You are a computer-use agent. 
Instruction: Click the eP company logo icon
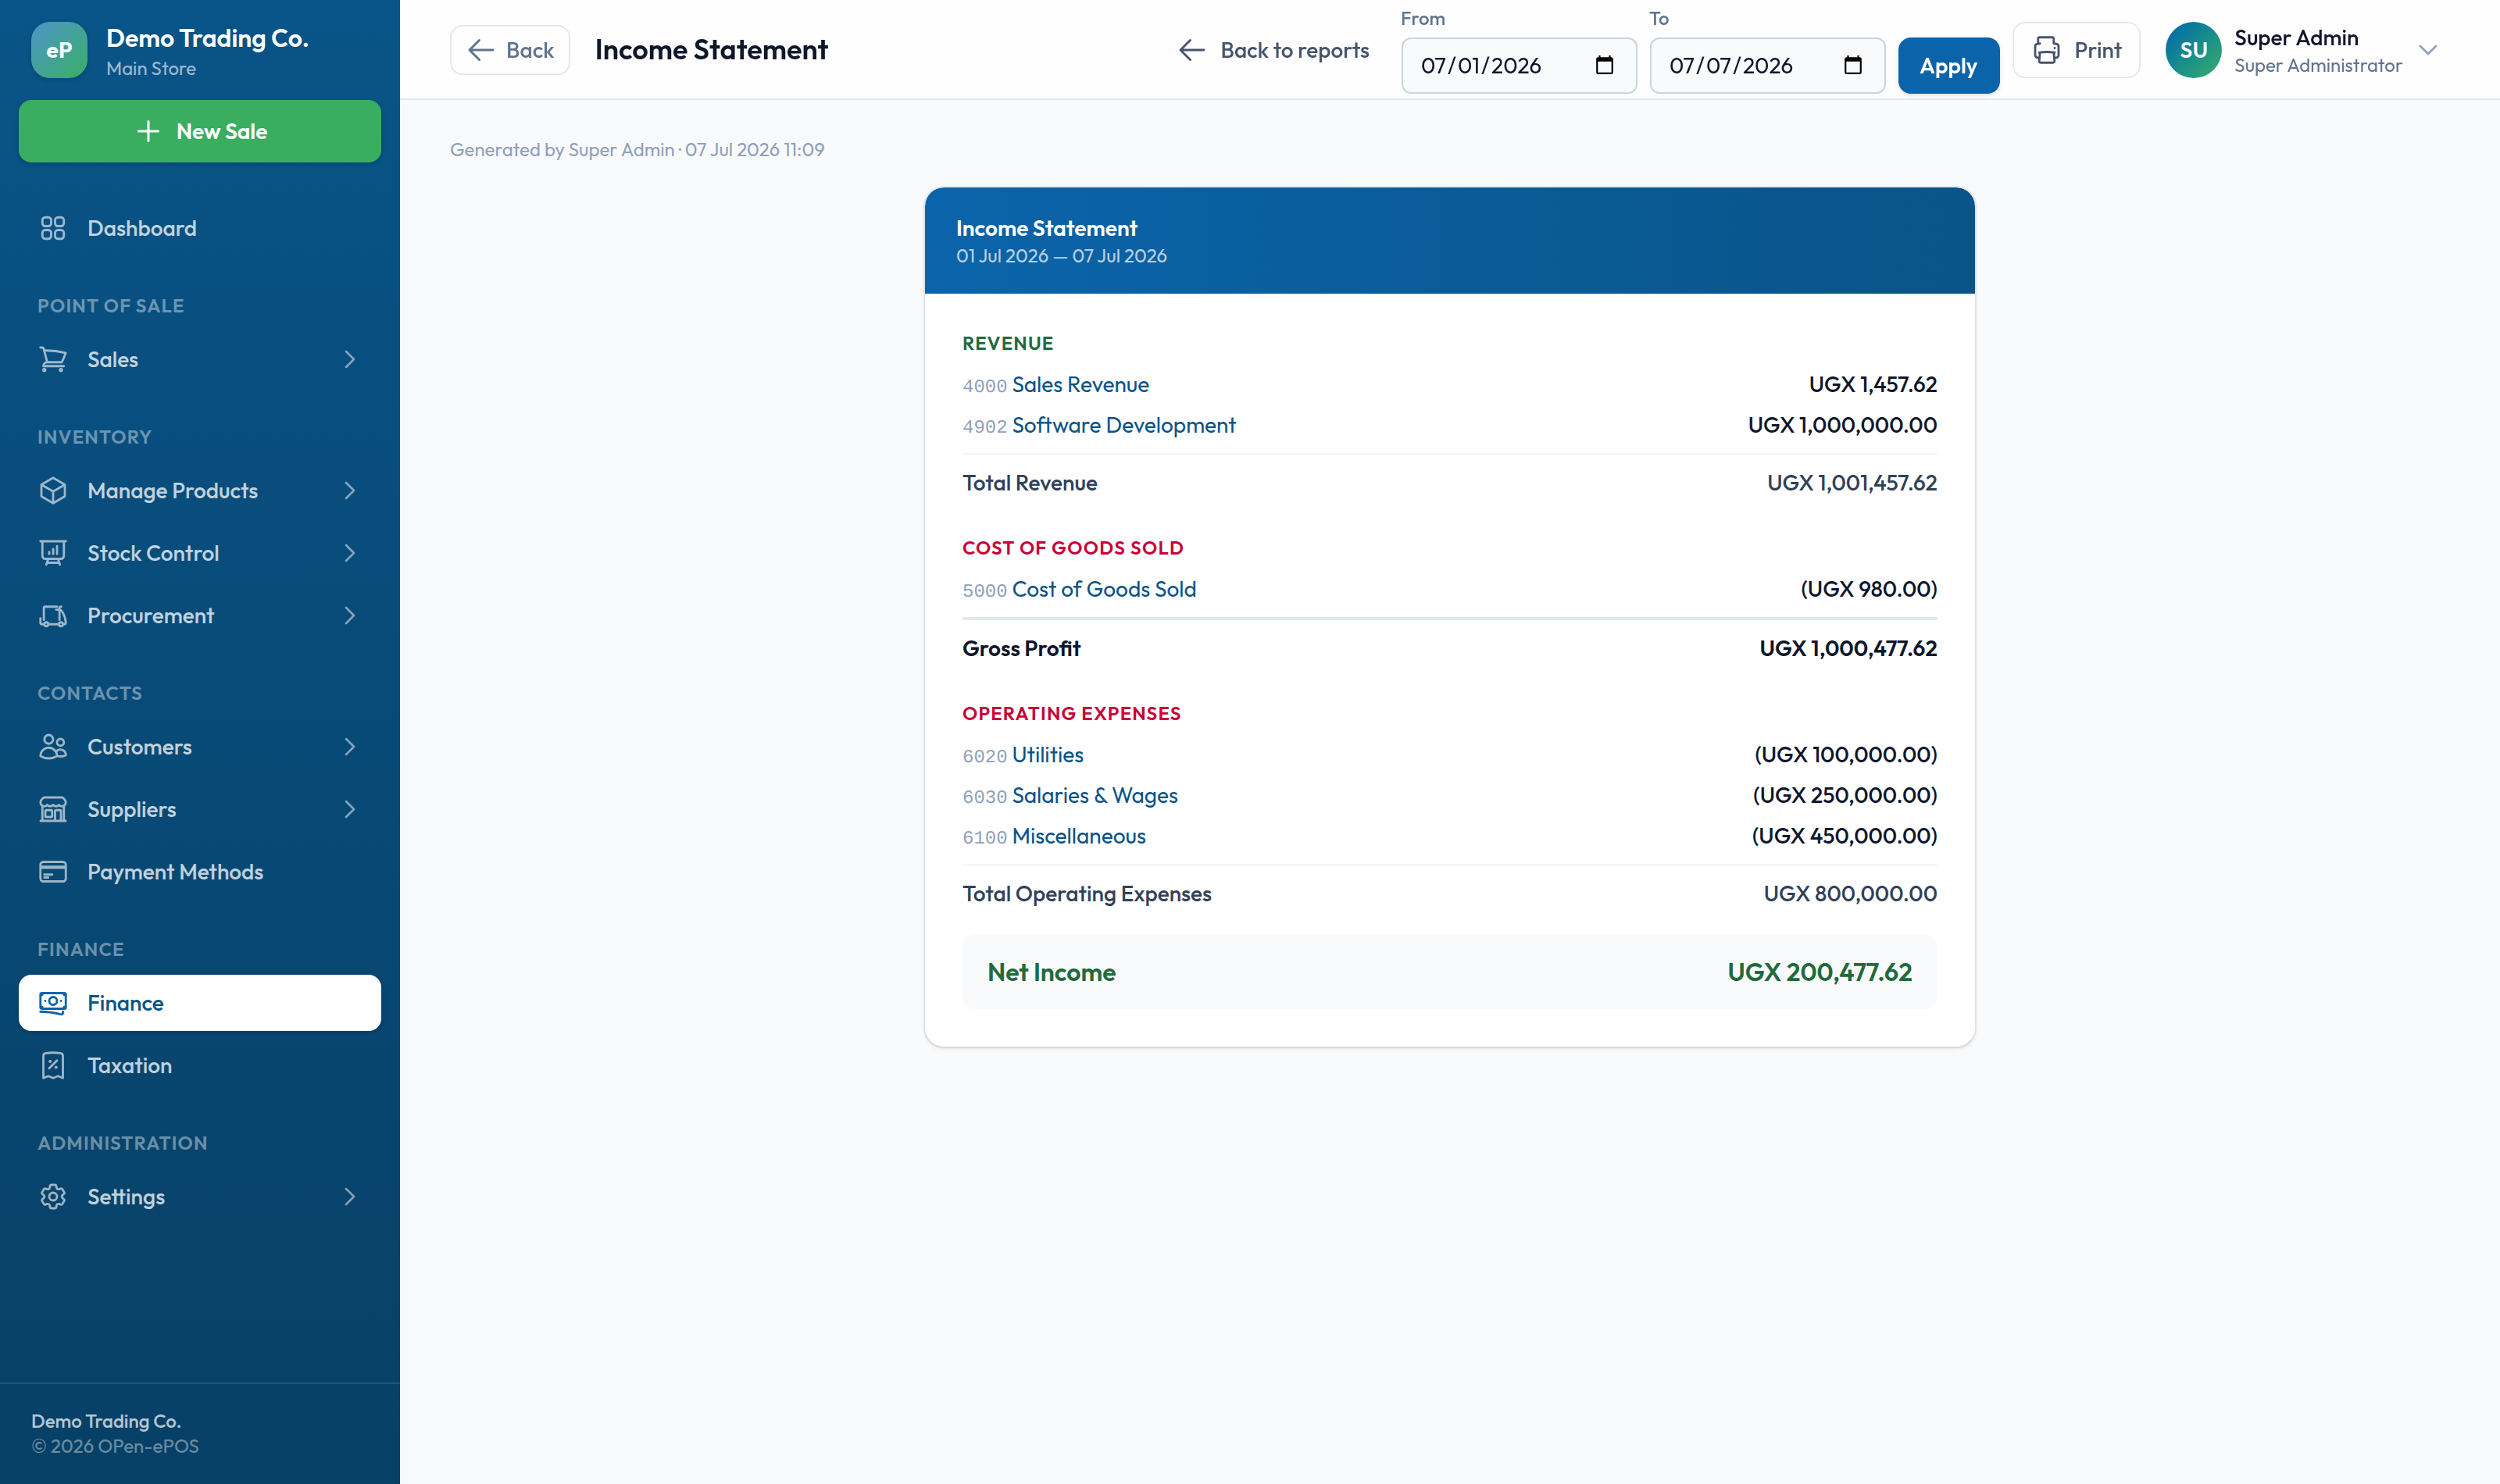59,50
